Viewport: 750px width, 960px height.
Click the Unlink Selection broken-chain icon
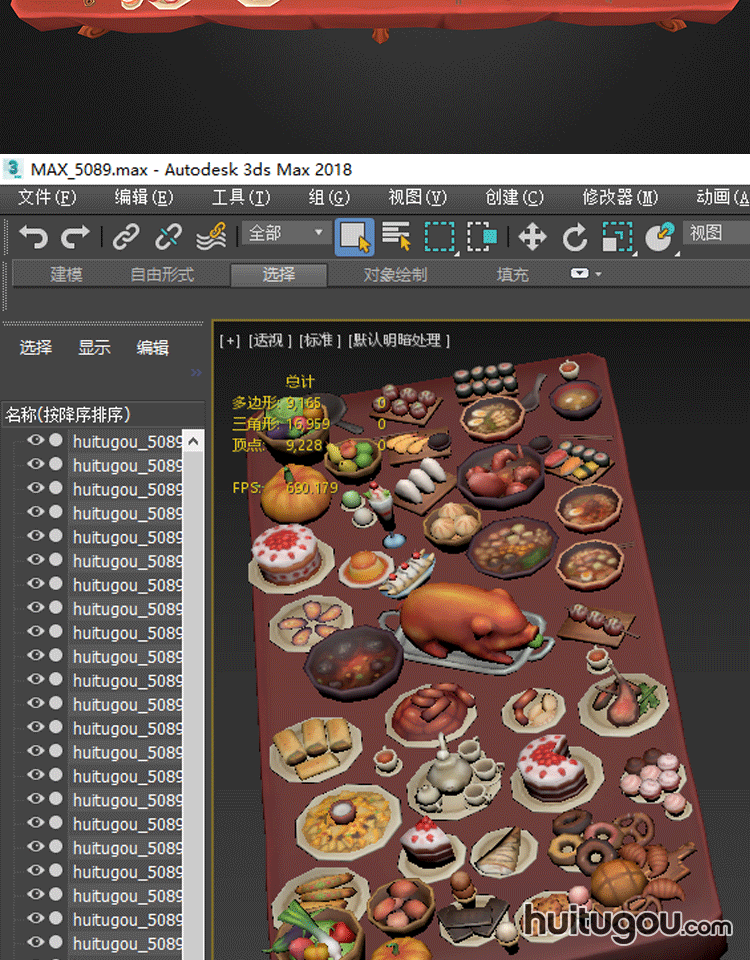(168, 237)
